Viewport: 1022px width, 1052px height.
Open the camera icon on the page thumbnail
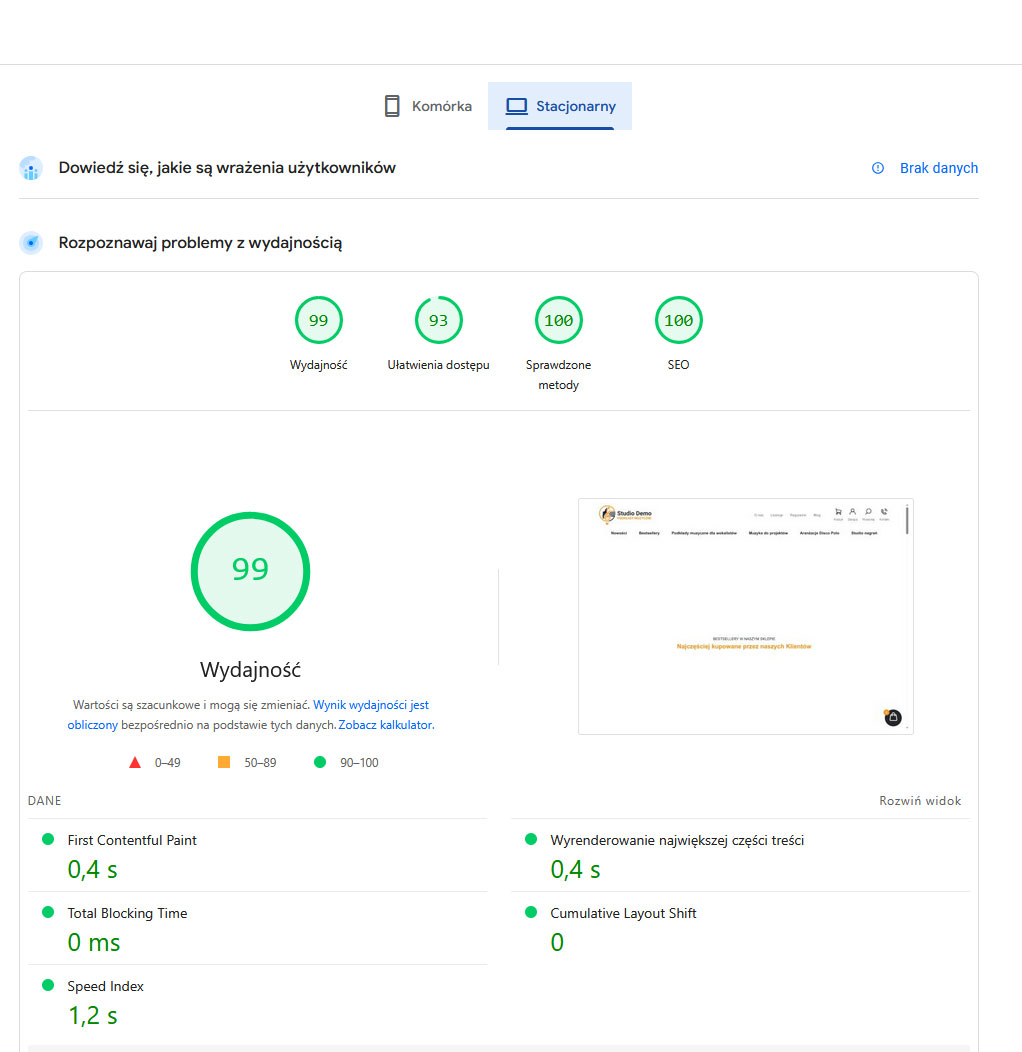(893, 717)
